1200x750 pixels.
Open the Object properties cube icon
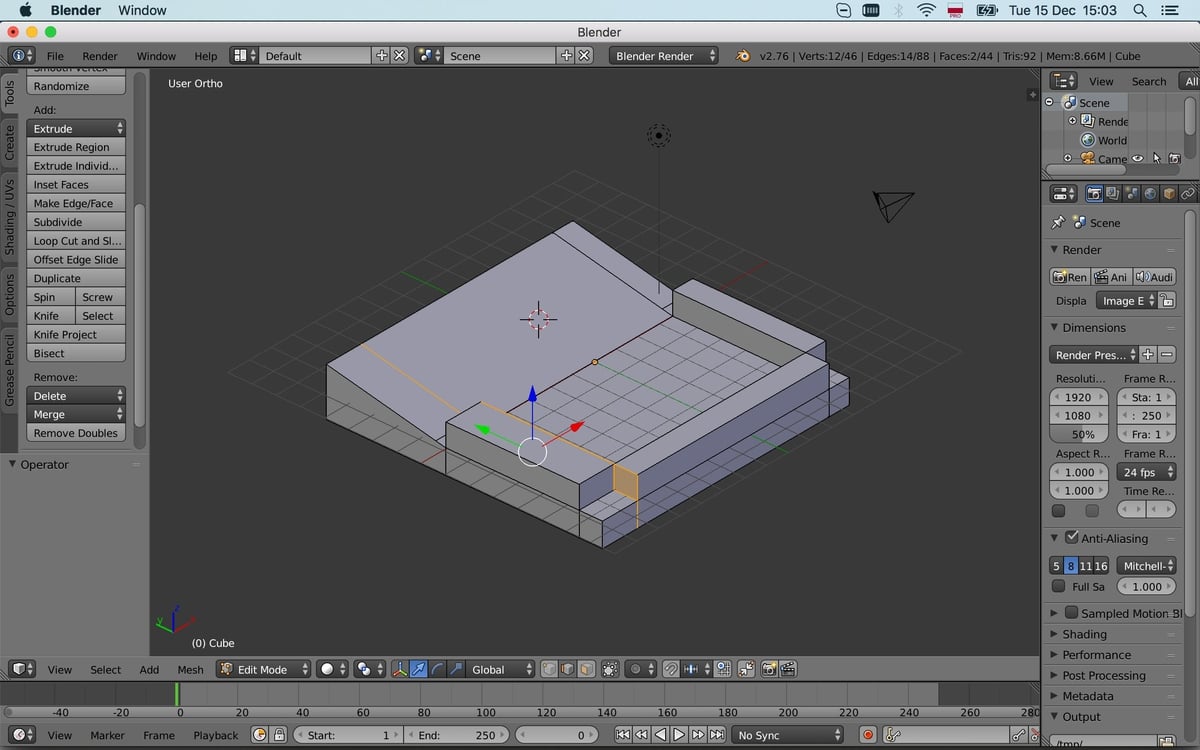(1168, 193)
